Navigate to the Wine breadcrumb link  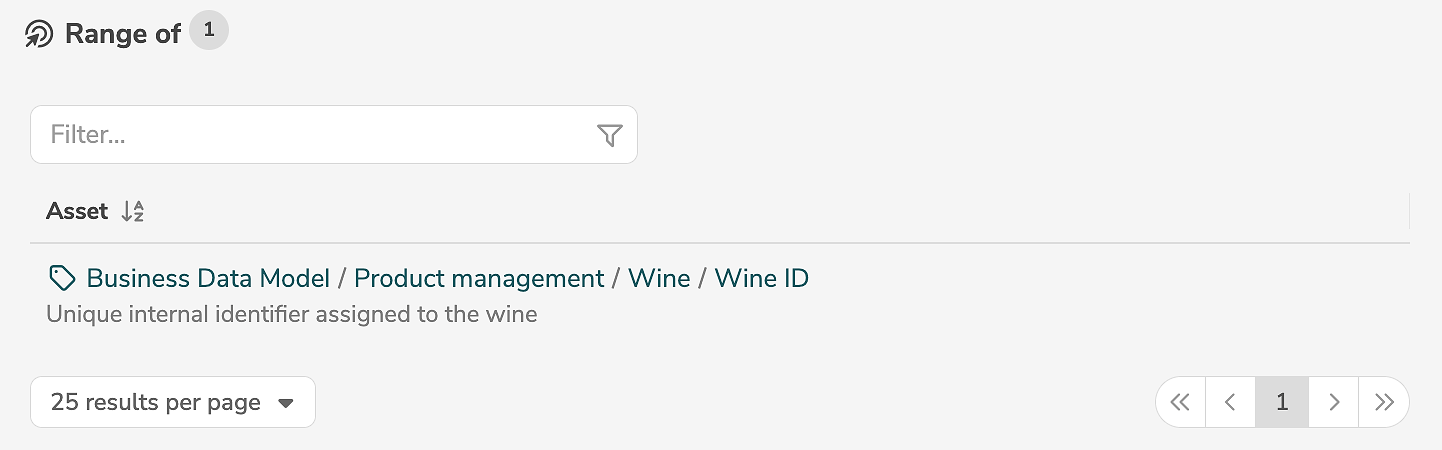tap(659, 278)
